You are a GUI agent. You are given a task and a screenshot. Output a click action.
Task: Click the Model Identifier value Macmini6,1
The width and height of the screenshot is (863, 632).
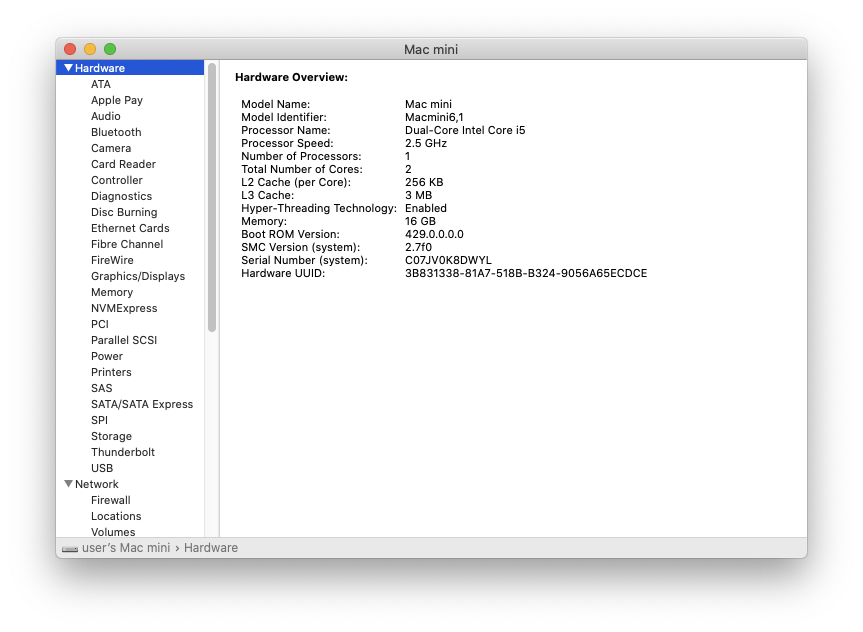(434, 117)
